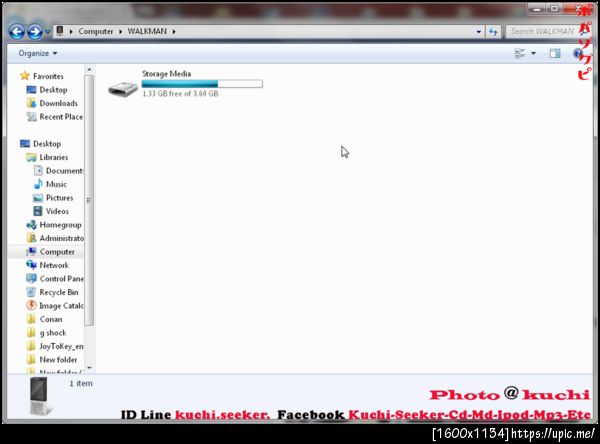Image resolution: width=600 pixels, height=444 pixels.
Task: Select the Desktop root tree item
Action: [x=47, y=144]
